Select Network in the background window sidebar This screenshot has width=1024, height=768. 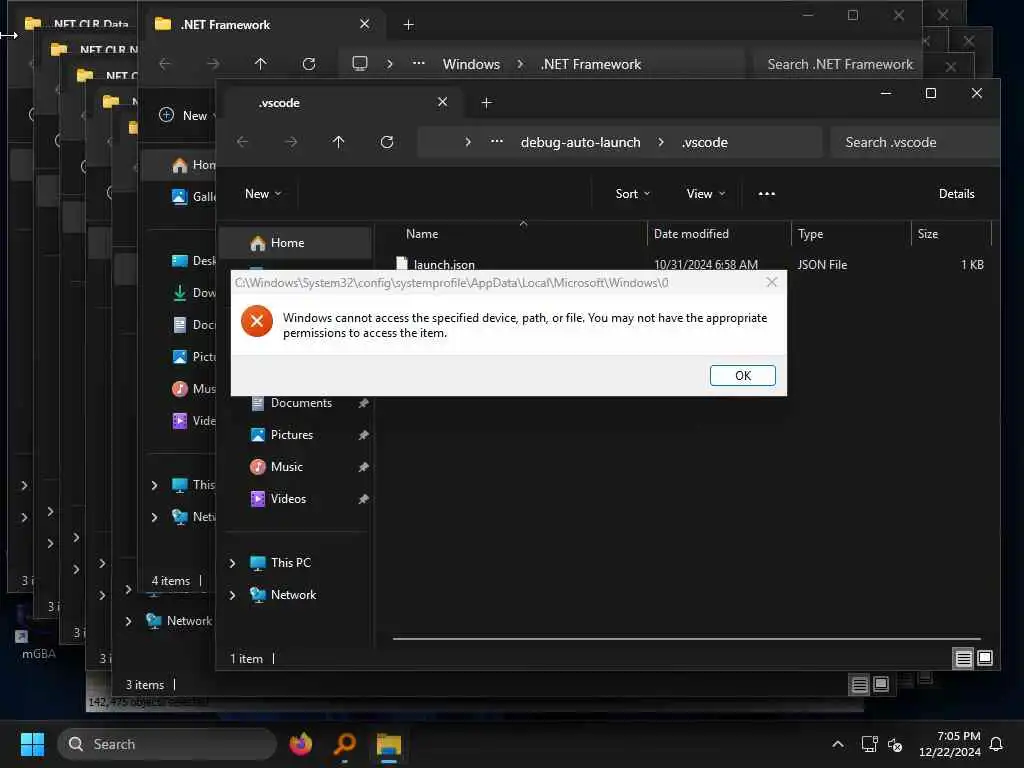click(x=179, y=621)
